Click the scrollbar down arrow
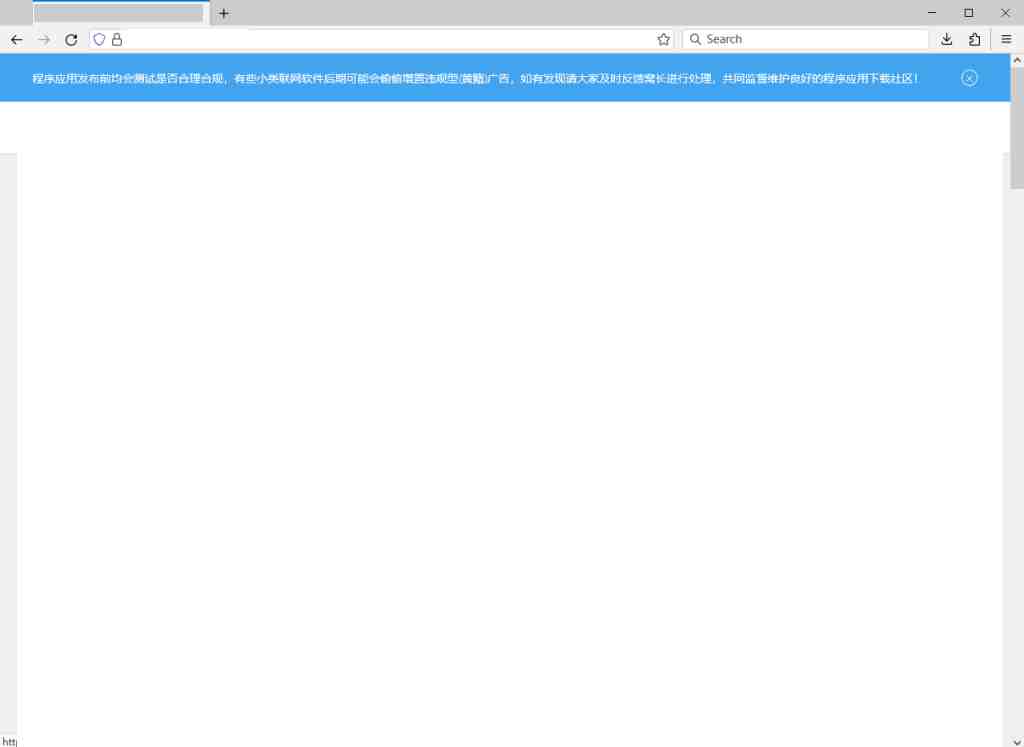This screenshot has width=1024, height=747. [x=1017, y=740]
